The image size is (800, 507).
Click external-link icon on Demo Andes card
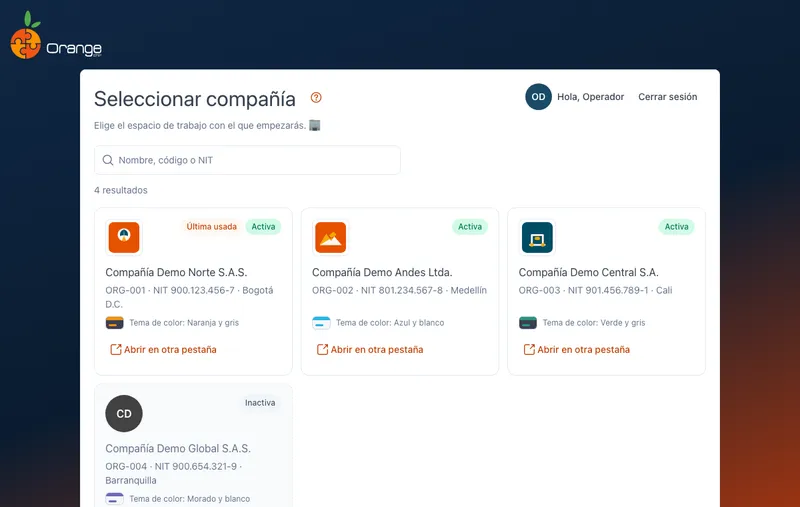click(x=322, y=349)
